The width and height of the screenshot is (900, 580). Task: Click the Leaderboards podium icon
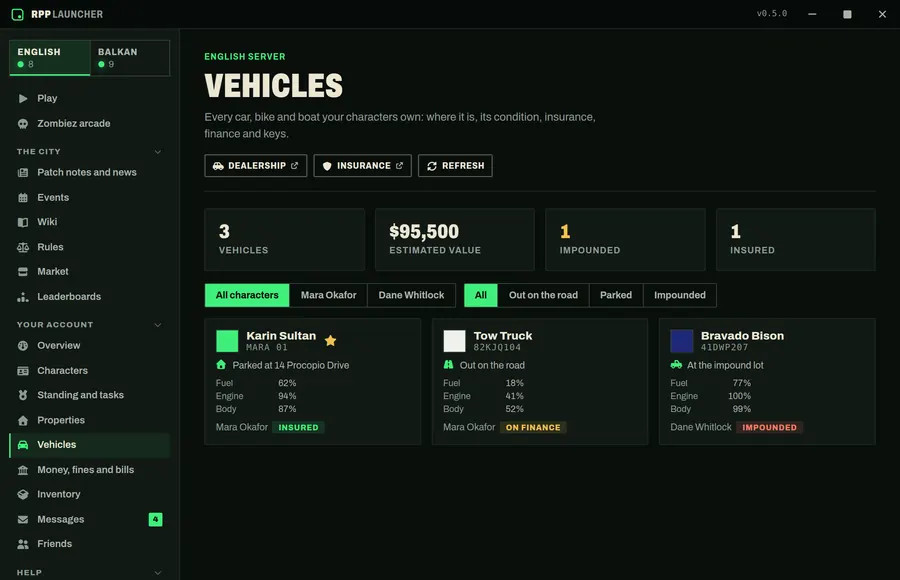(23, 297)
